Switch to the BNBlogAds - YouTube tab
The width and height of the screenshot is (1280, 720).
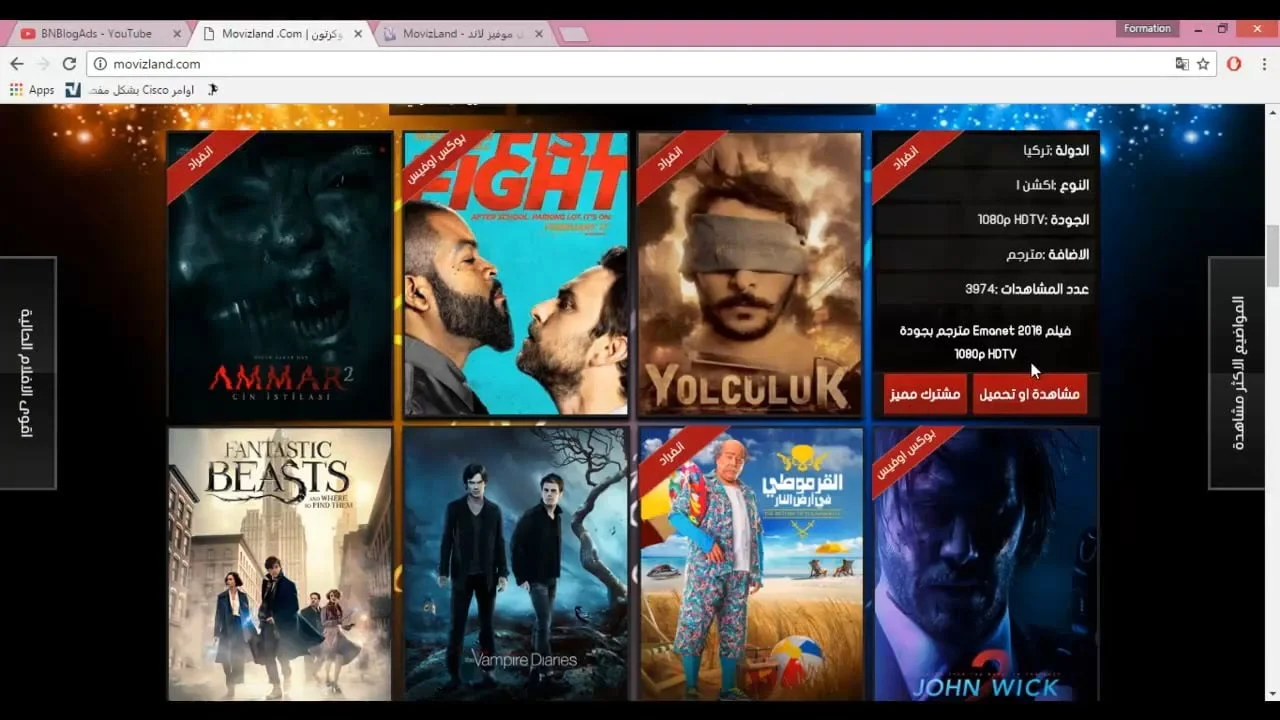95,33
